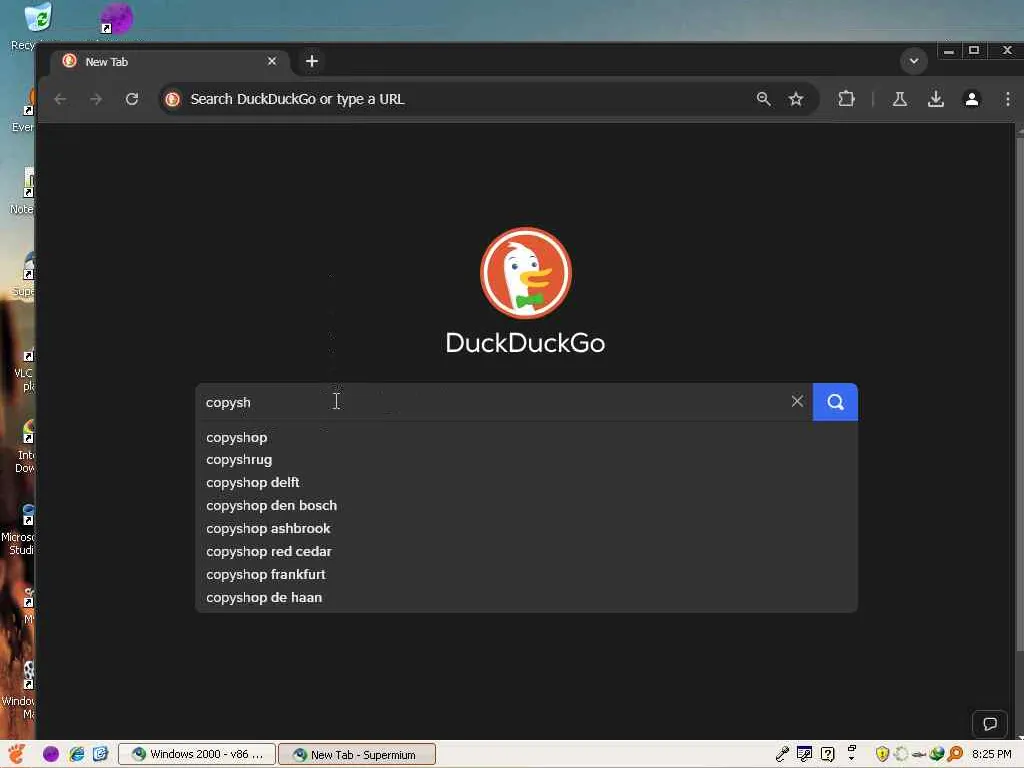Click the browser back arrow
This screenshot has width=1024, height=768.
[60, 99]
